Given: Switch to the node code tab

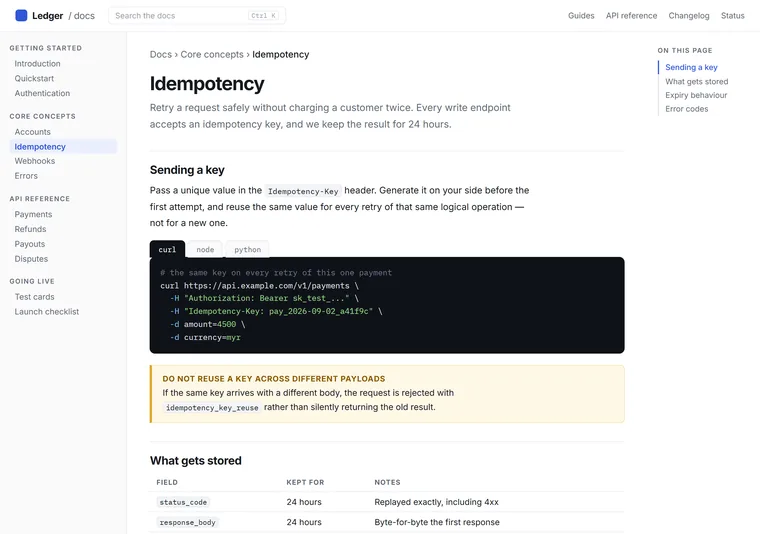Looking at the screenshot, I should pyautogui.click(x=205, y=250).
